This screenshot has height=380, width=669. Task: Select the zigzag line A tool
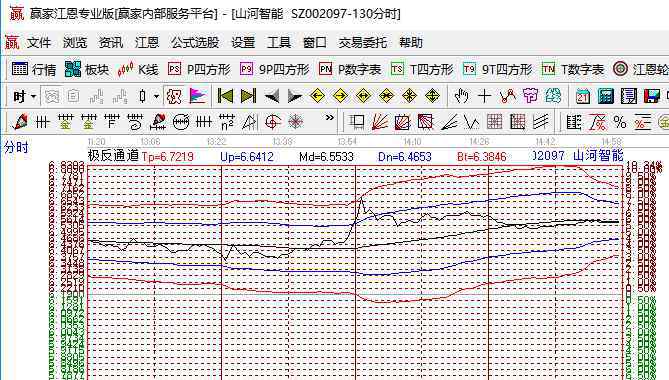coord(508,96)
